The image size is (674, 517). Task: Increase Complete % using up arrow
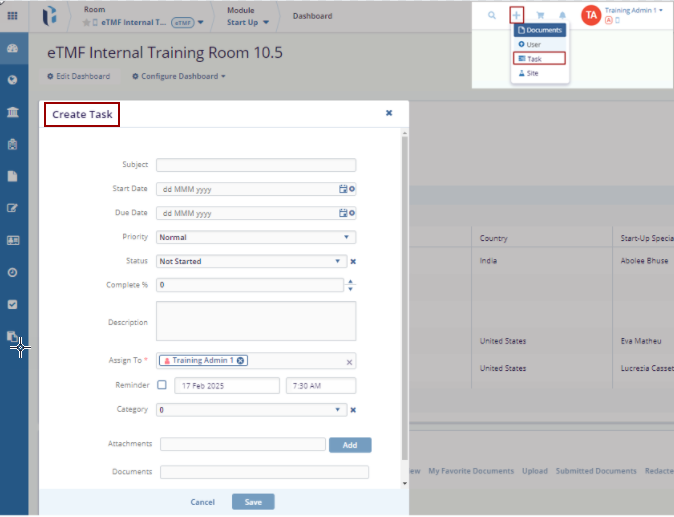350,281
